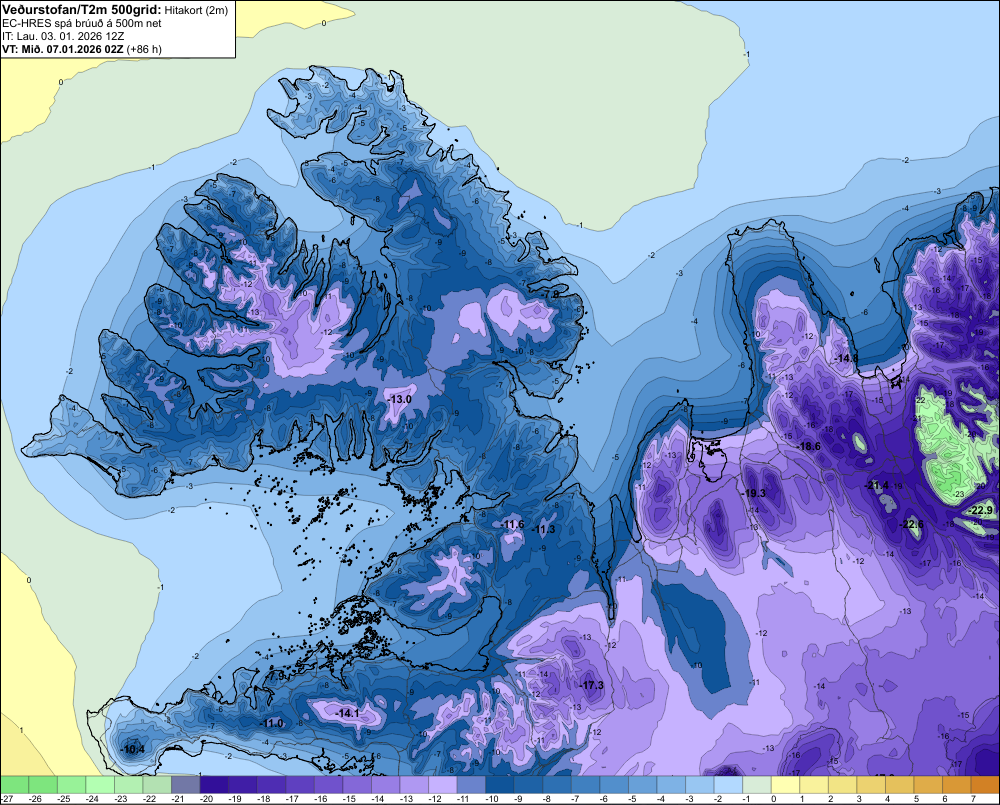Select the -24 light green legend swatch
The height and width of the screenshot is (805, 1000).
[x=100, y=785]
